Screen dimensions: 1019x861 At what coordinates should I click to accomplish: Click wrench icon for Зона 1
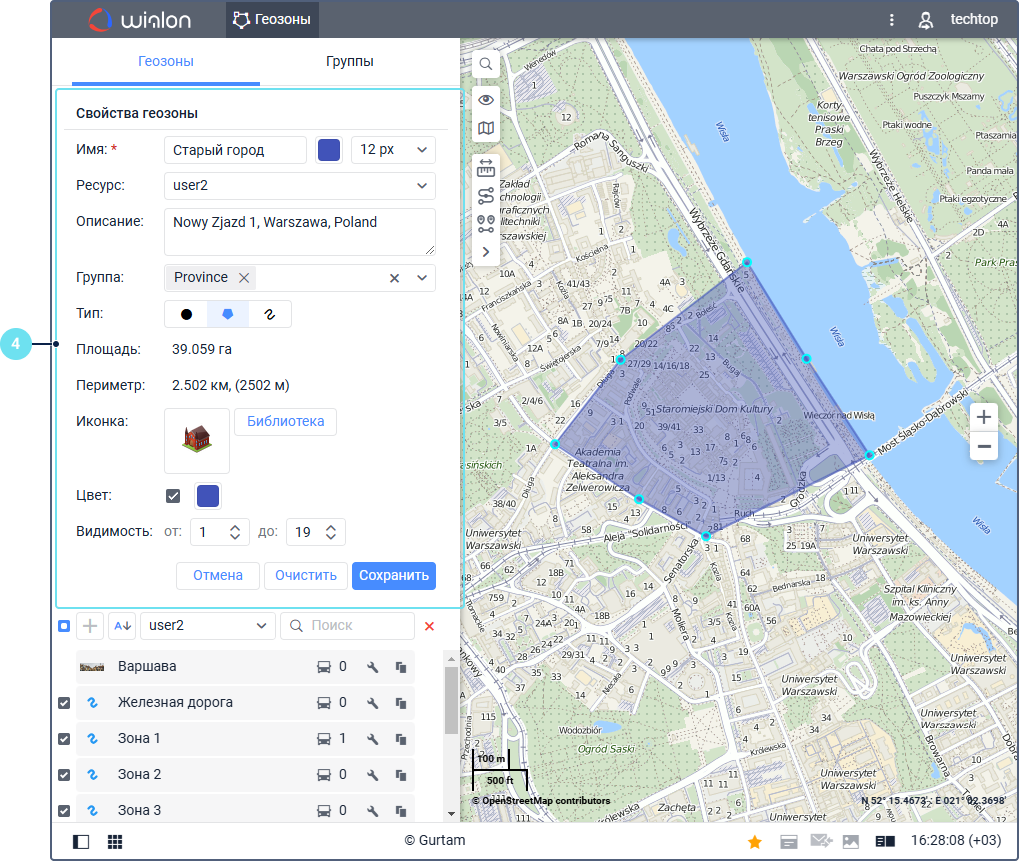tap(372, 739)
